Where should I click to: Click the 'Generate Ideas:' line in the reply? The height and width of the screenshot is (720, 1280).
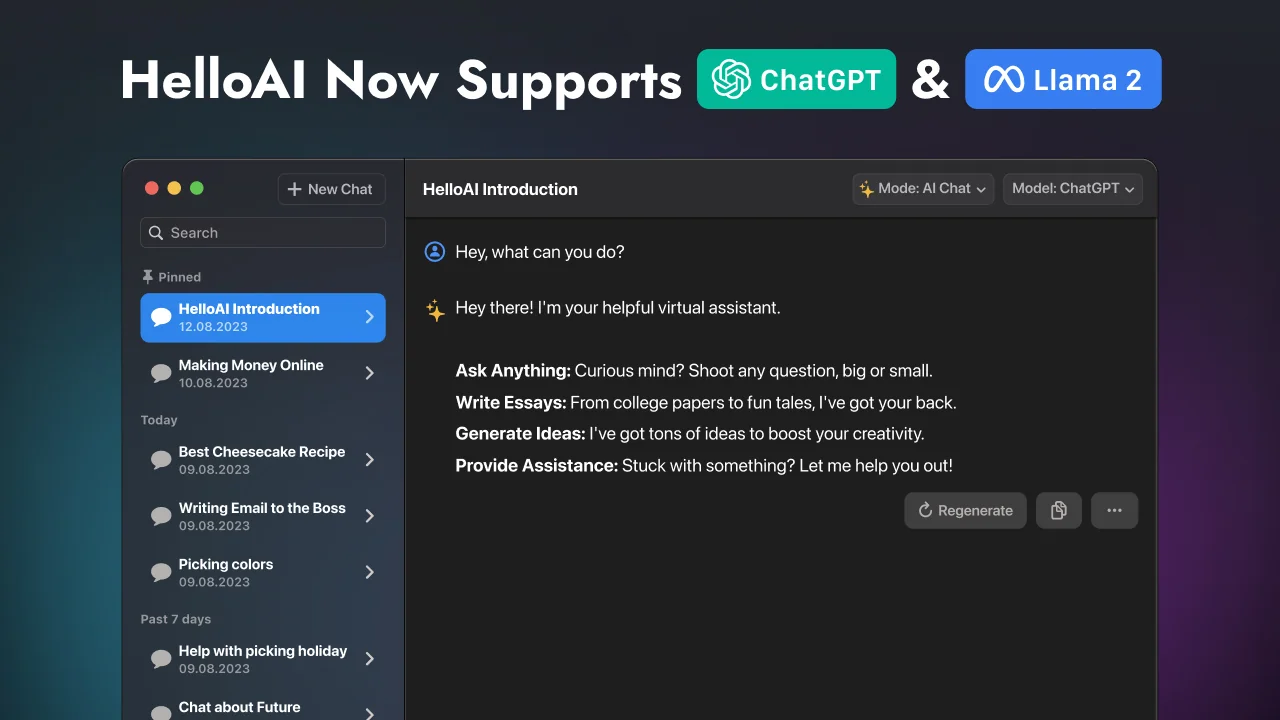690,434
